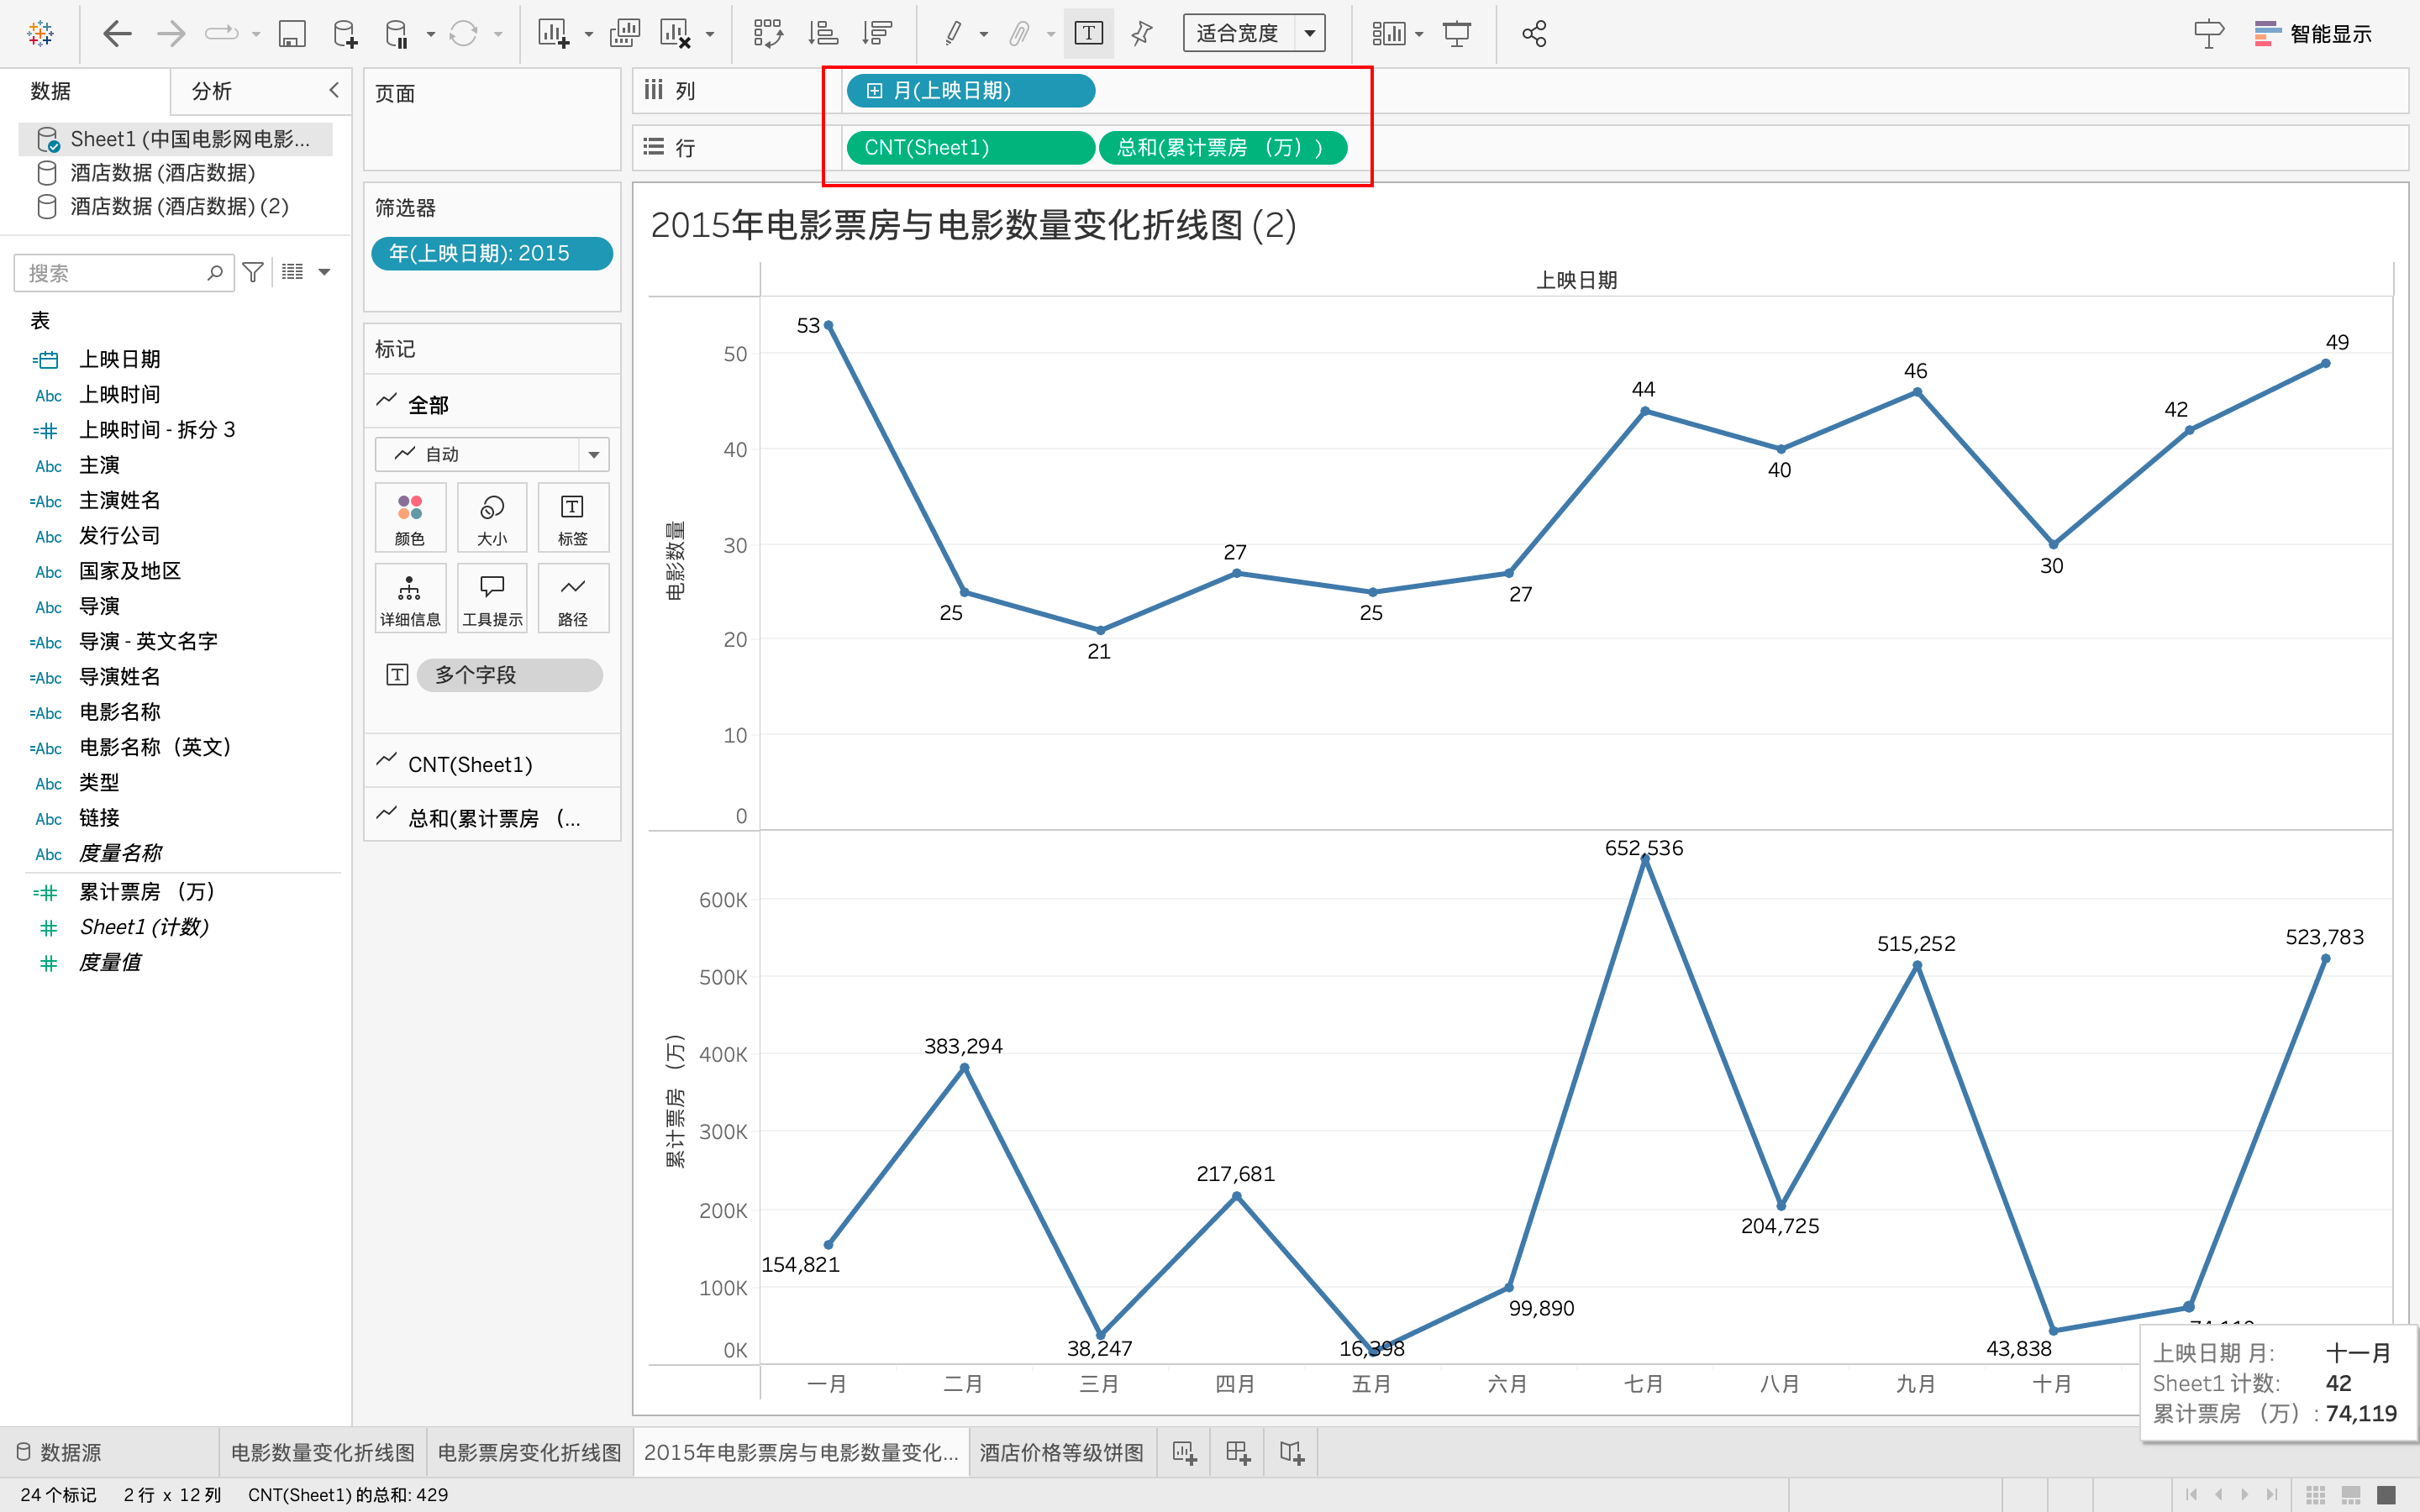Toggle show mark labels toolbar button
The image size is (2420, 1512).
pyautogui.click(x=1088, y=34)
